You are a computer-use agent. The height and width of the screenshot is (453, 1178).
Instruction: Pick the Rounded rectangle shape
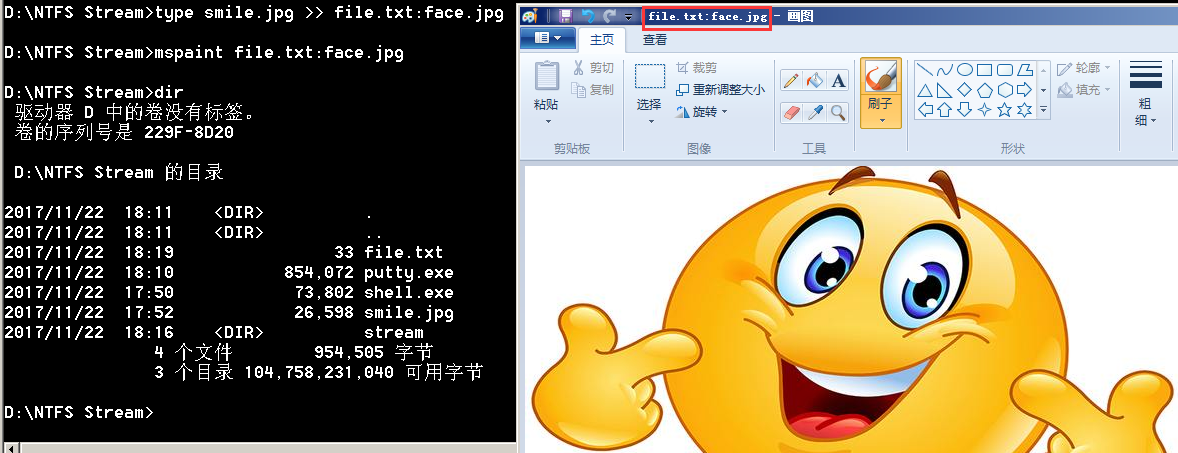click(x=1004, y=70)
